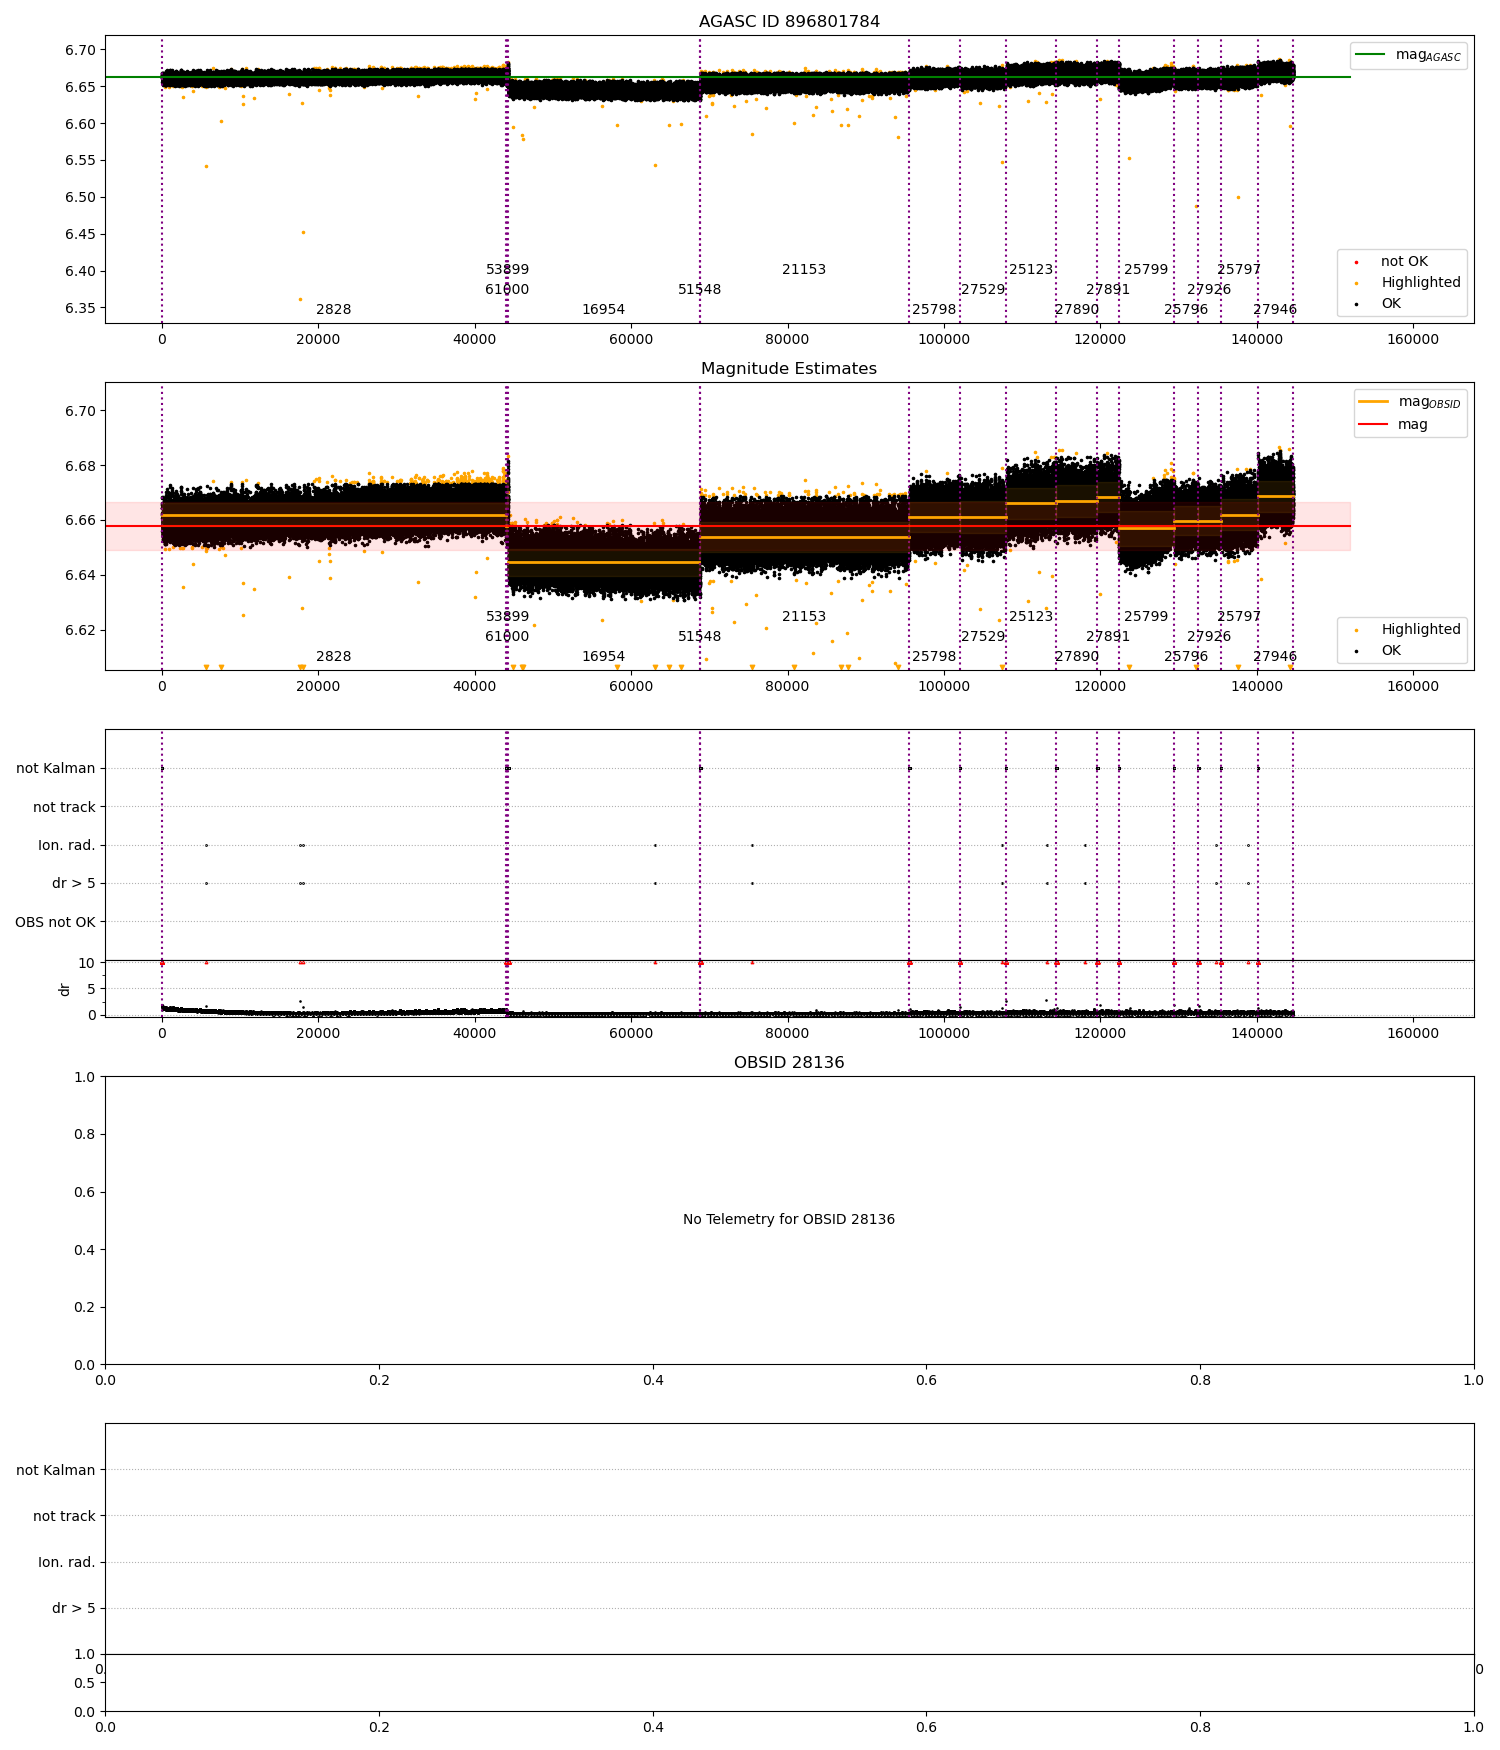Image resolution: width=1500 pixels, height=1750 pixels.
Task: Click OBSID label 51548 in the top plot
Action: tap(699, 290)
